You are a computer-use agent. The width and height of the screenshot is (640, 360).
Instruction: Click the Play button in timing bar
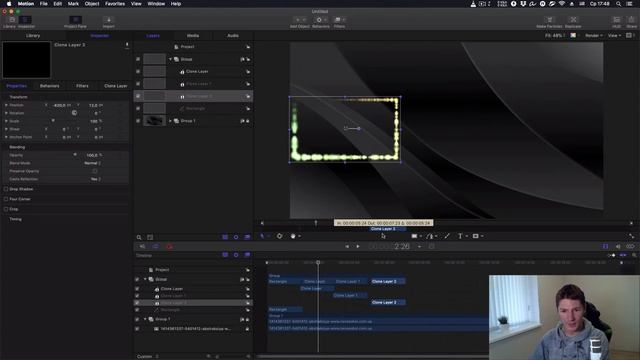(x=358, y=247)
